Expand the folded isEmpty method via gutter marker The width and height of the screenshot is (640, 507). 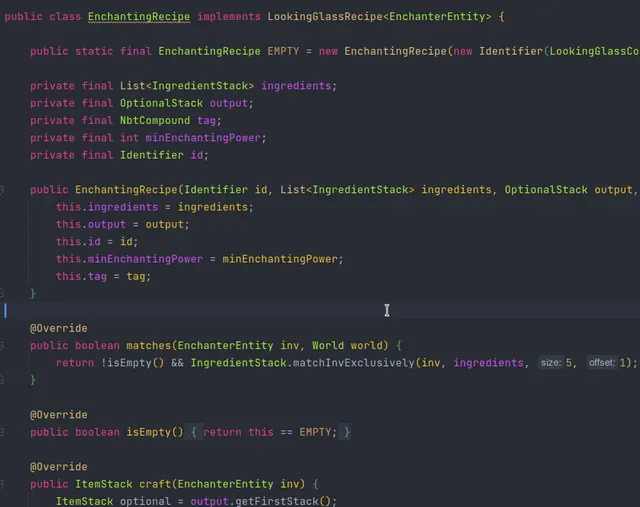2,433
